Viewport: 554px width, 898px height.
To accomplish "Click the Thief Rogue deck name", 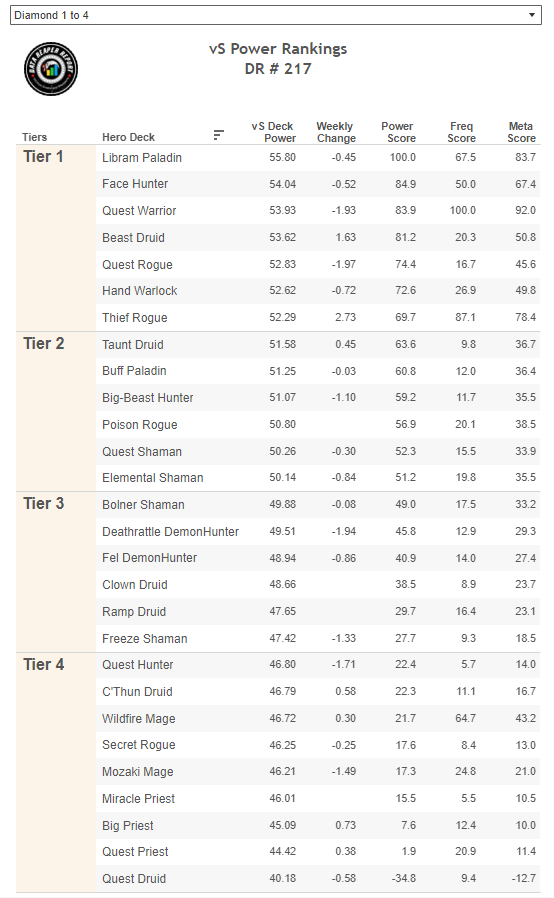I will point(135,318).
